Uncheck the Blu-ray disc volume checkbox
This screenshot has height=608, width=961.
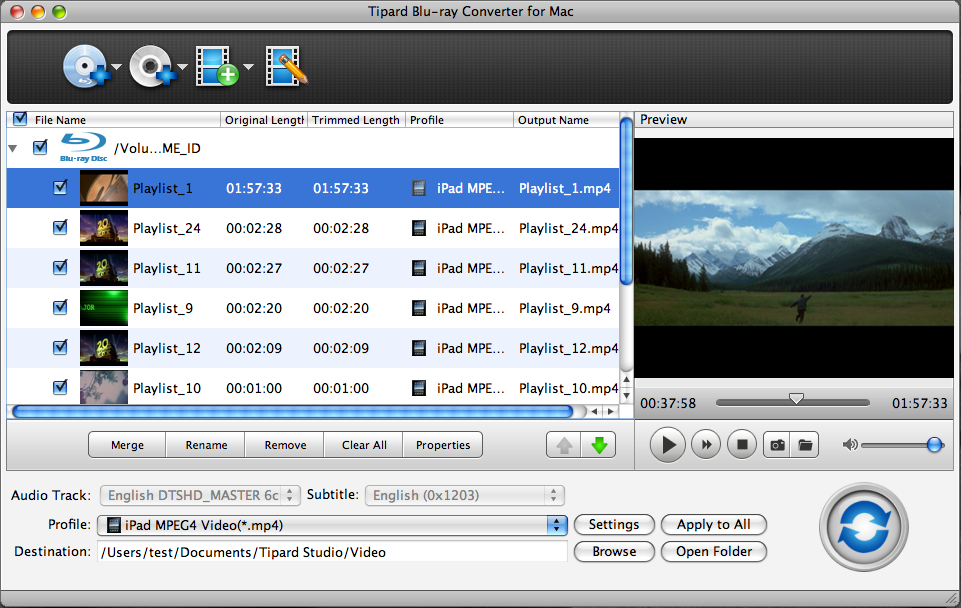40,148
